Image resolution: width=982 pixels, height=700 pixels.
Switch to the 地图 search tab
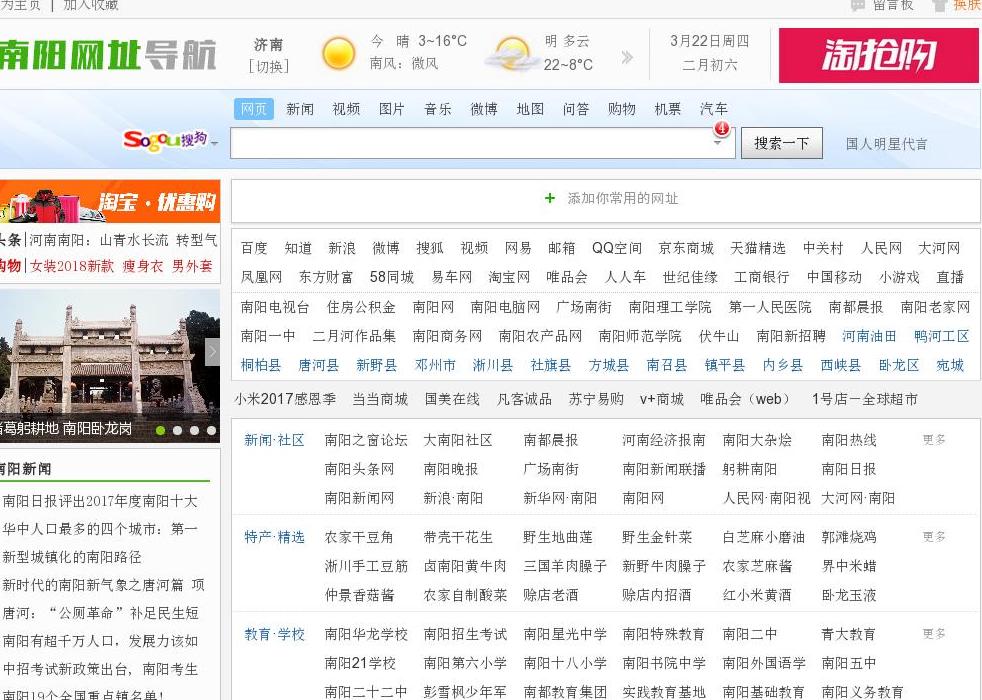(x=530, y=109)
